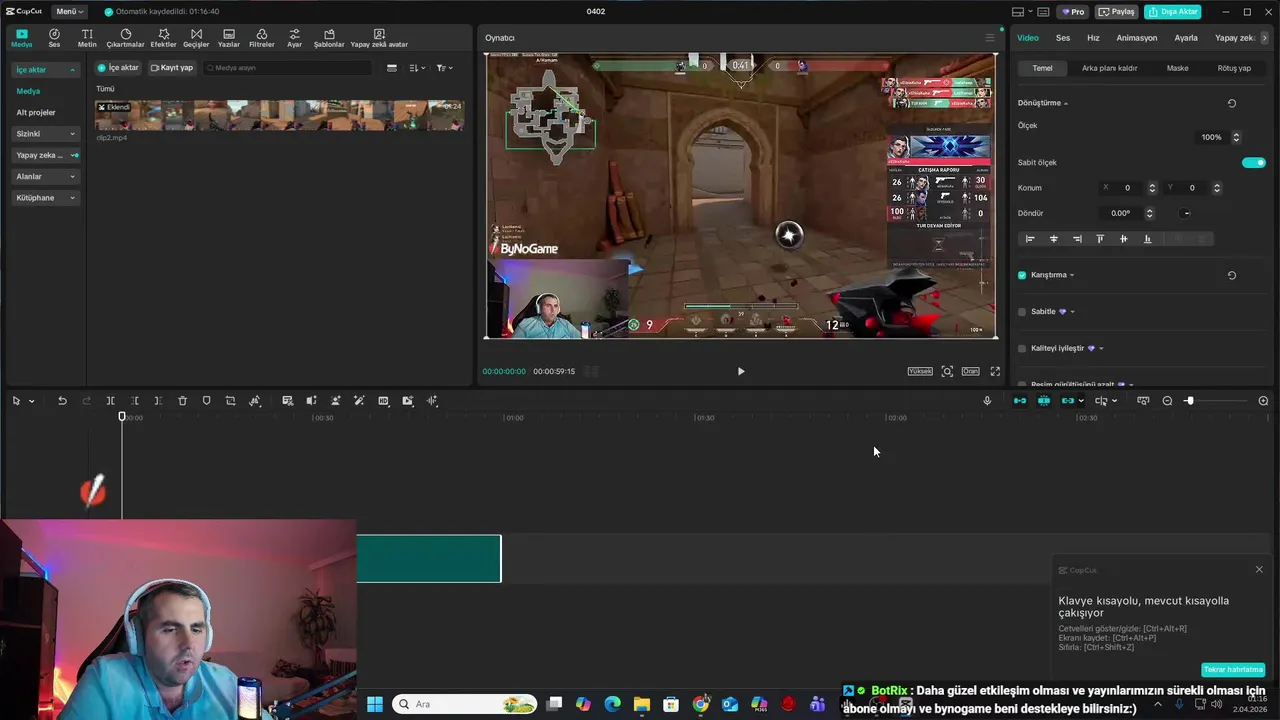This screenshot has width=1280, height=720.
Task: Open the selection tool mode dropdown arrow
Action: [31, 401]
